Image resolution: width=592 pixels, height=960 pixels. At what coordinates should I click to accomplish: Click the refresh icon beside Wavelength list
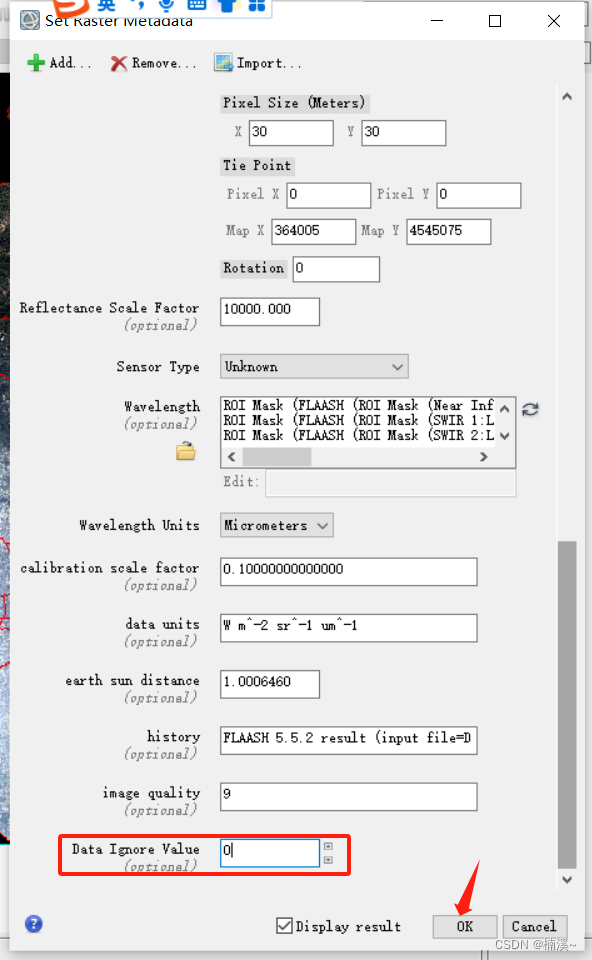click(530, 410)
